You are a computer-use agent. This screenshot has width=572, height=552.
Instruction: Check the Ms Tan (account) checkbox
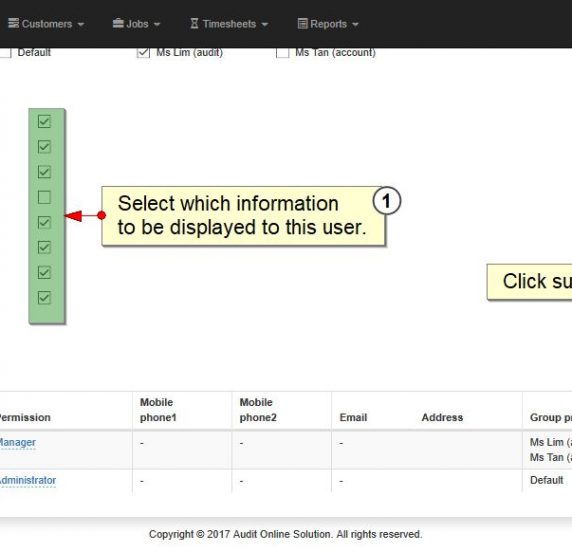pos(282,52)
